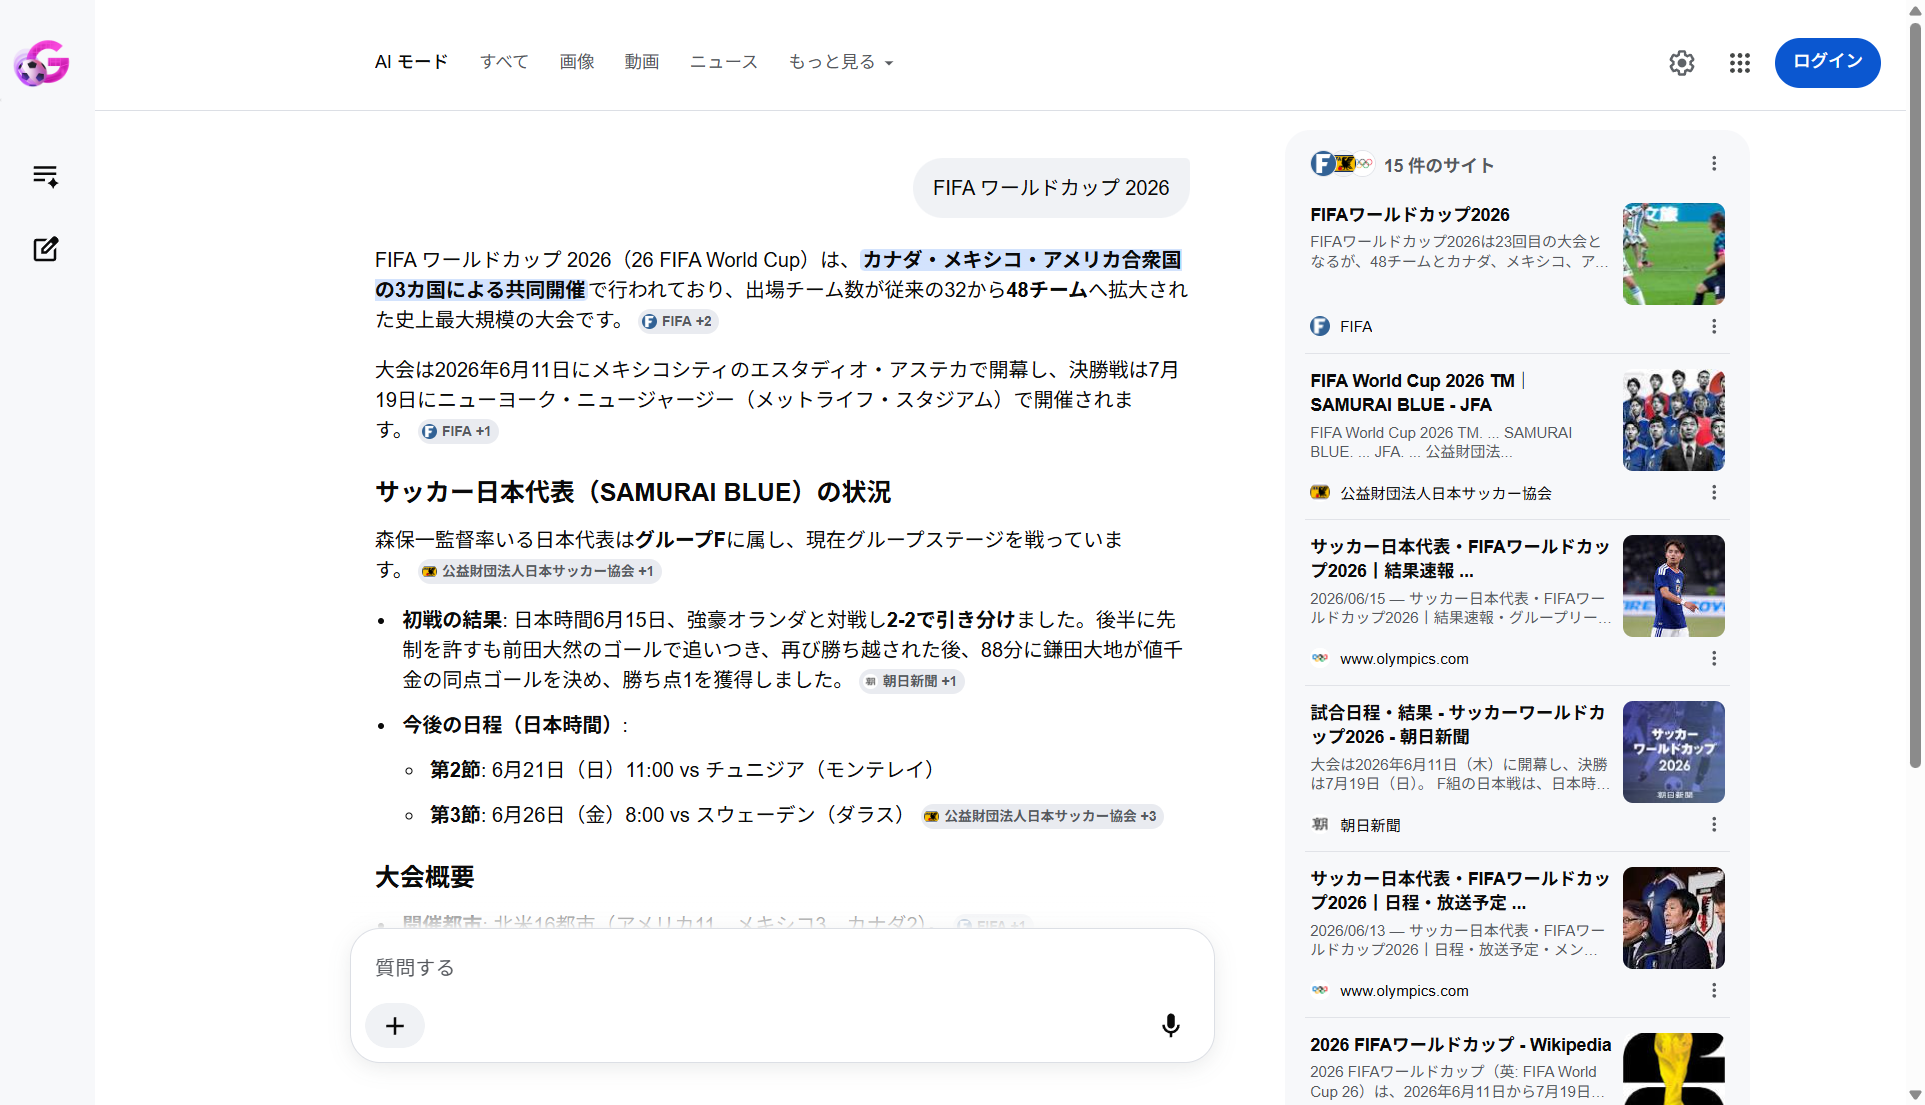Open the three-dot menu beside FIFA source
Viewport: 1925px width, 1105px height.
click(x=1714, y=327)
